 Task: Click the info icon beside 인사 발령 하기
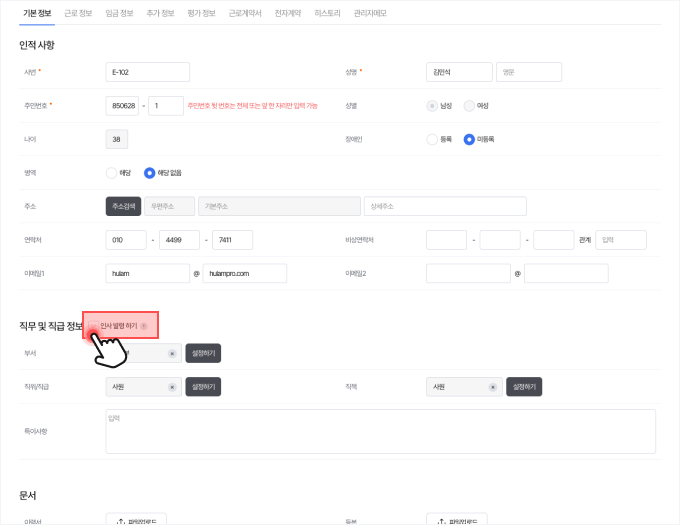pos(144,326)
